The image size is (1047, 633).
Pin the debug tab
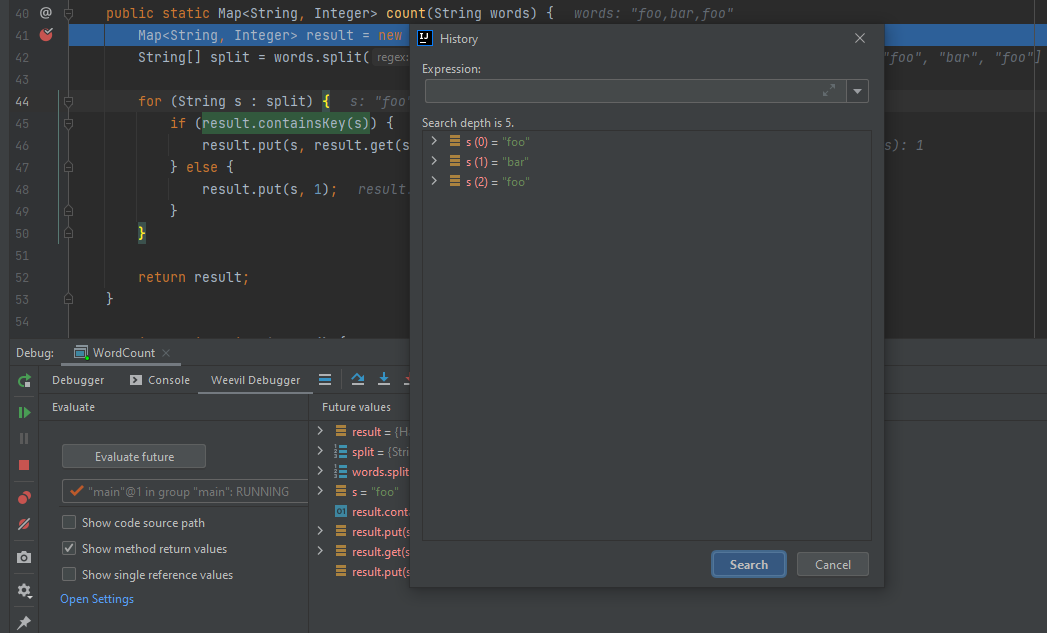click(24, 622)
